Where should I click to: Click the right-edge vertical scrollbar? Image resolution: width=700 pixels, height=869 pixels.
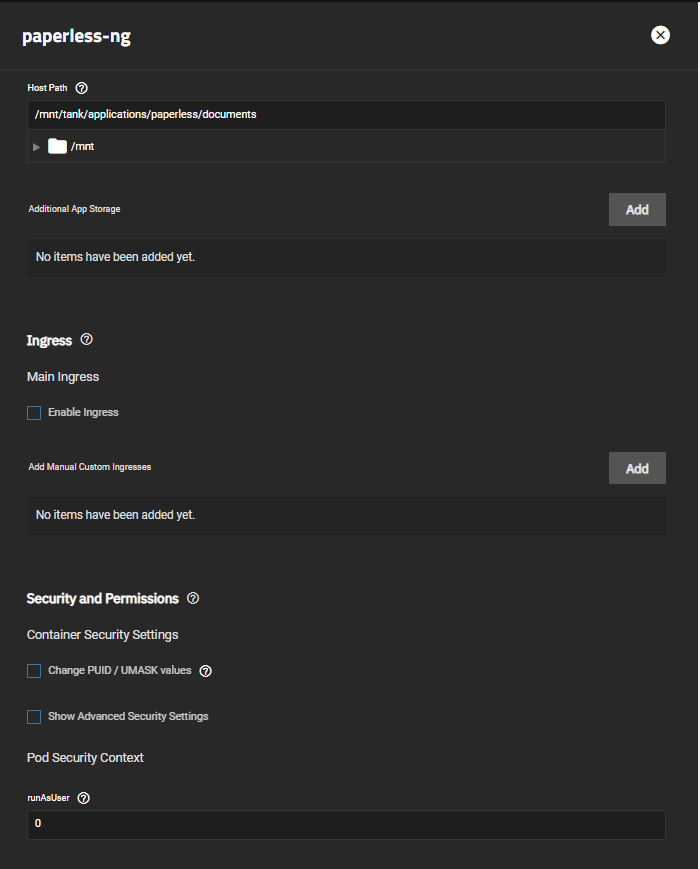pos(698,434)
